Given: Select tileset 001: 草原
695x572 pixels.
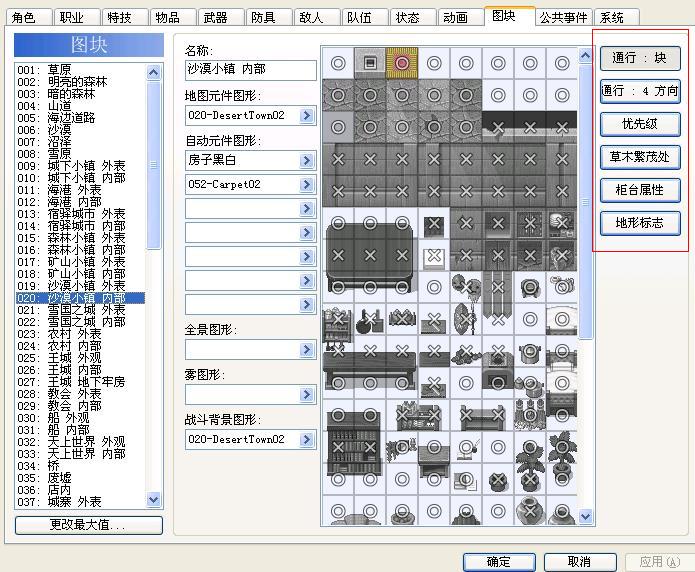Looking at the screenshot, I should click(81, 70).
